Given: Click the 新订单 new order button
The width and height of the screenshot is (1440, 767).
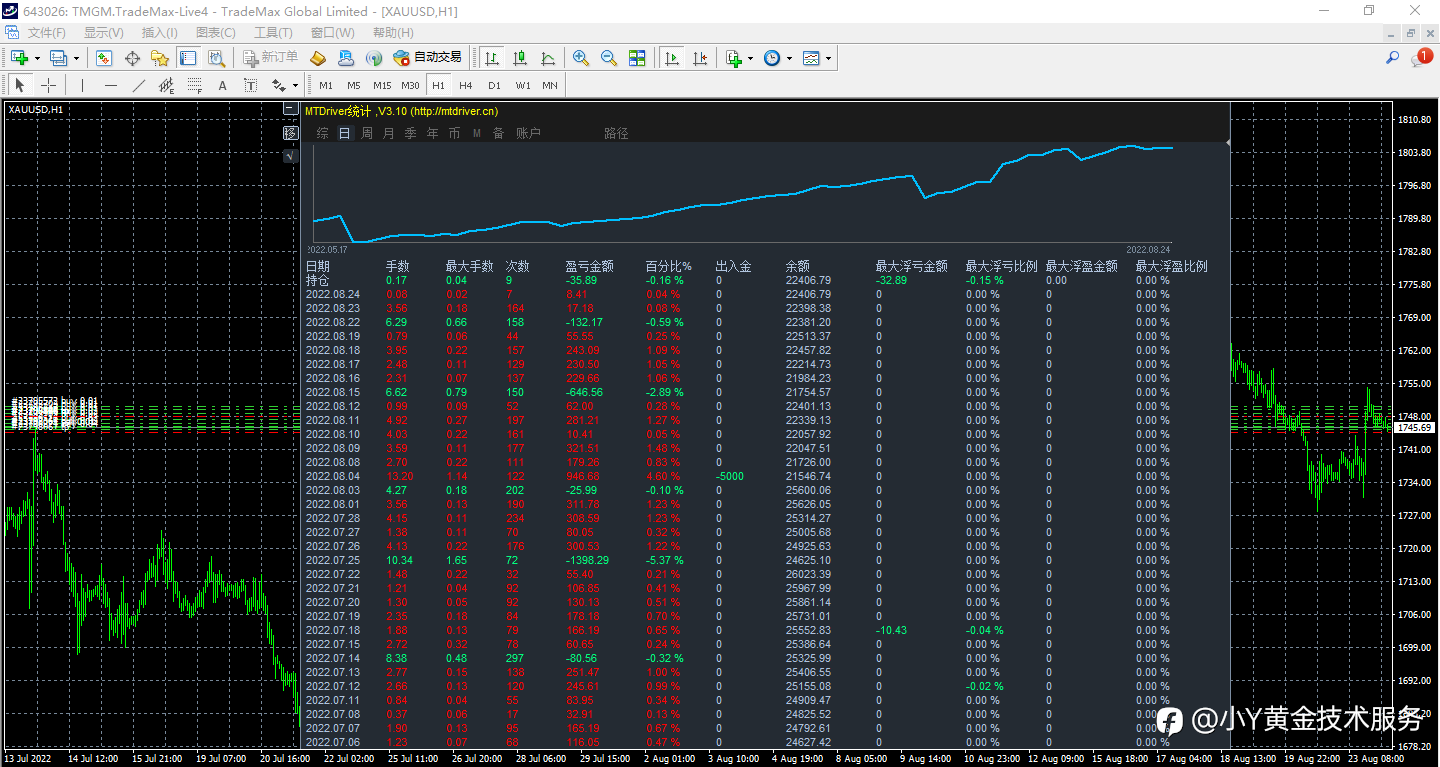Looking at the screenshot, I should click(x=271, y=58).
